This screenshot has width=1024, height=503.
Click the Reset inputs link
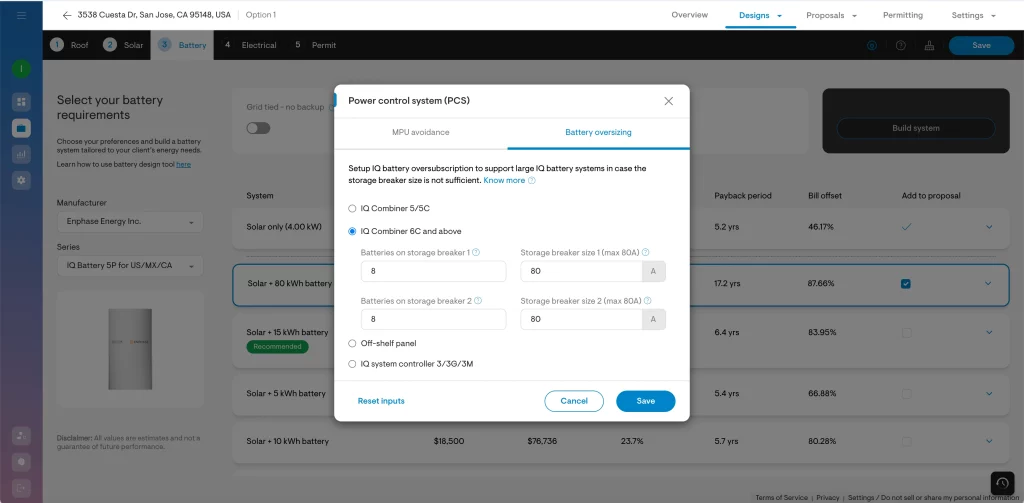click(381, 401)
